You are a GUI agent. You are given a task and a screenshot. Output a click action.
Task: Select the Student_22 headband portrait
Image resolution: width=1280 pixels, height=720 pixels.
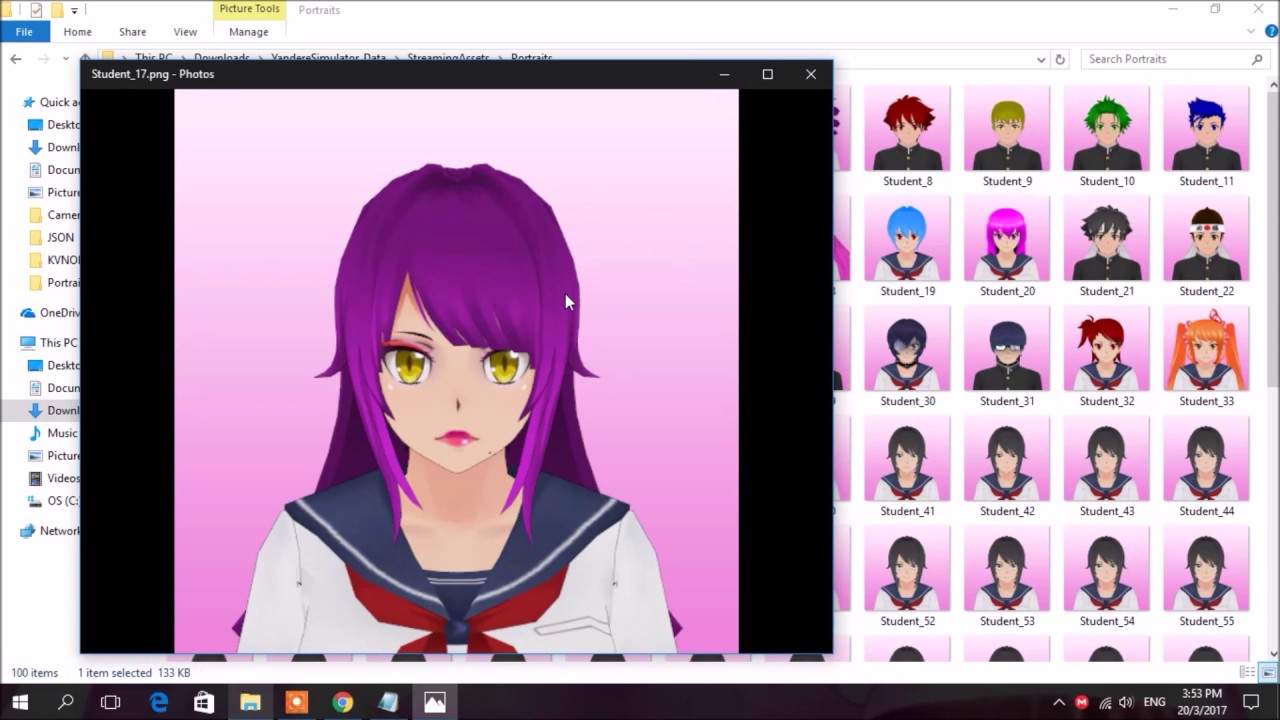pos(1206,239)
